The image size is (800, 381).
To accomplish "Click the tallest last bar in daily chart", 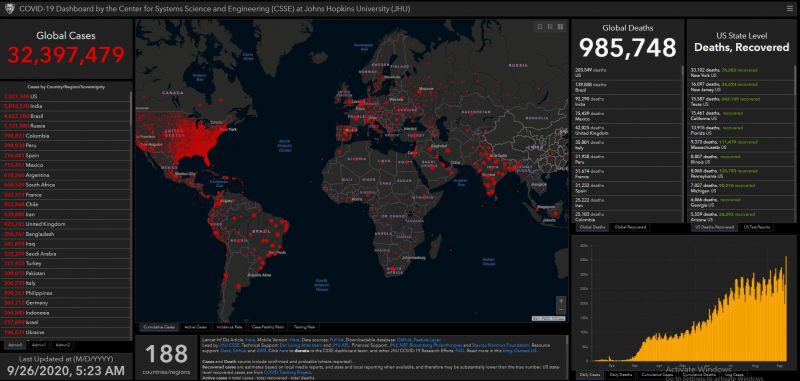I will pyautogui.click(x=786, y=309).
